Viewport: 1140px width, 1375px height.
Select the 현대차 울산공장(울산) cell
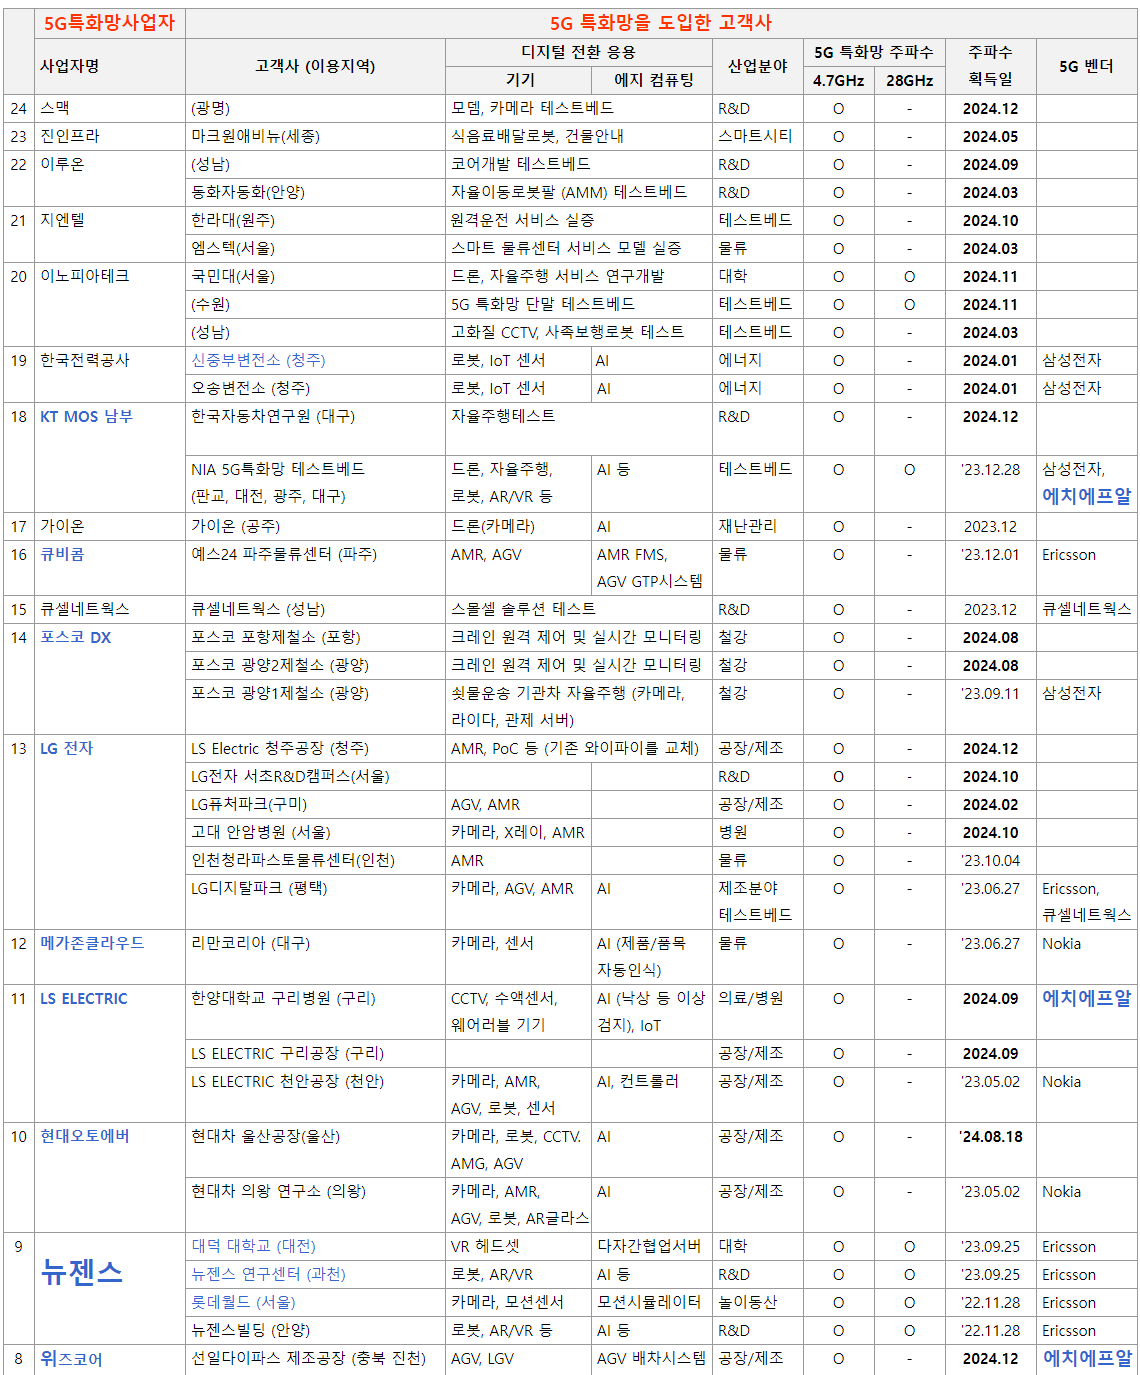pyautogui.click(x=315, y=1150)
